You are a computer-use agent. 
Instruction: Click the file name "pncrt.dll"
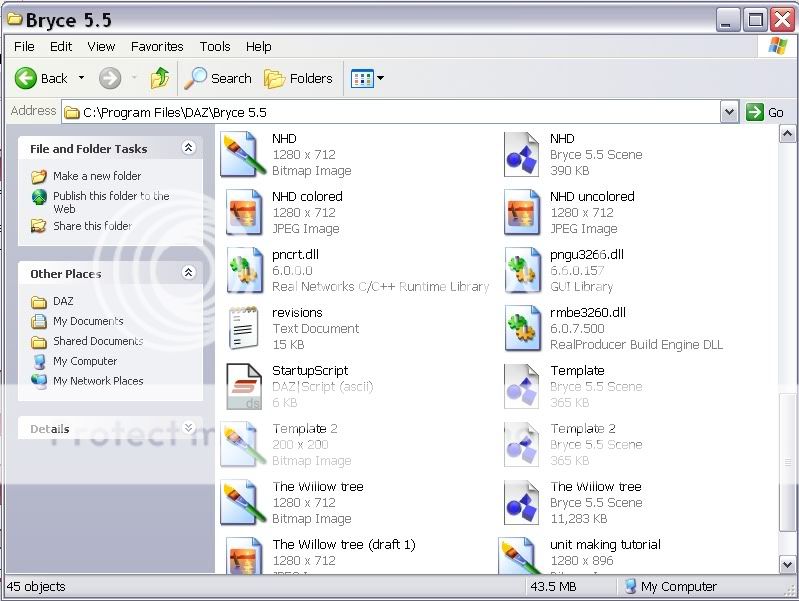pos(296,255)
